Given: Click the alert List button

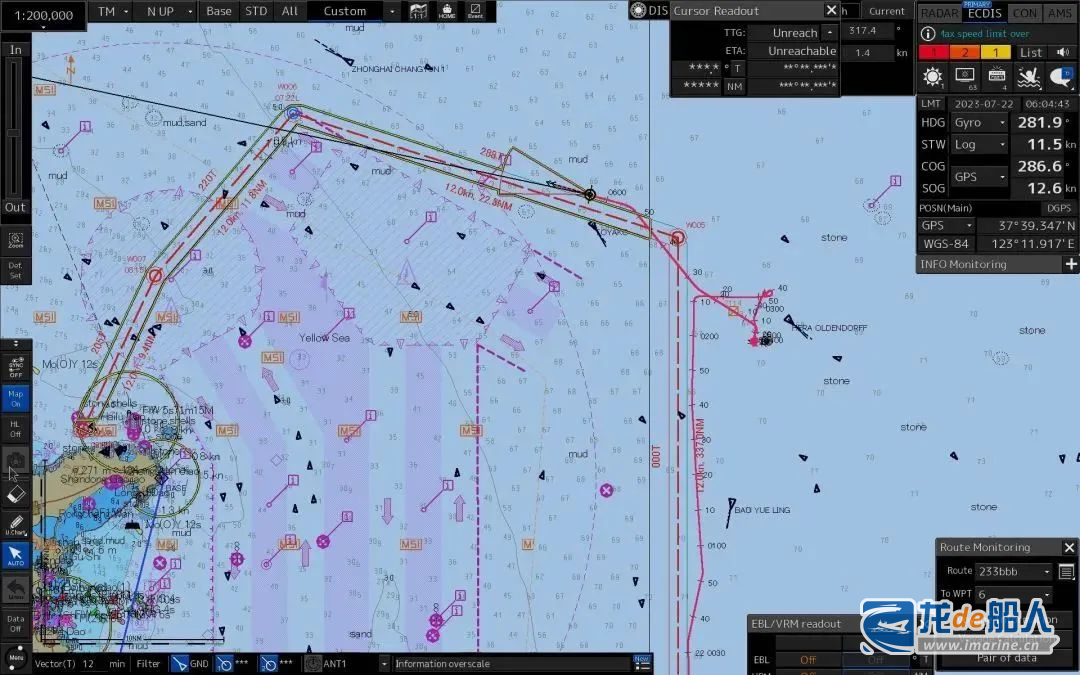Looking at the screenshot, I should [1031, 52].
